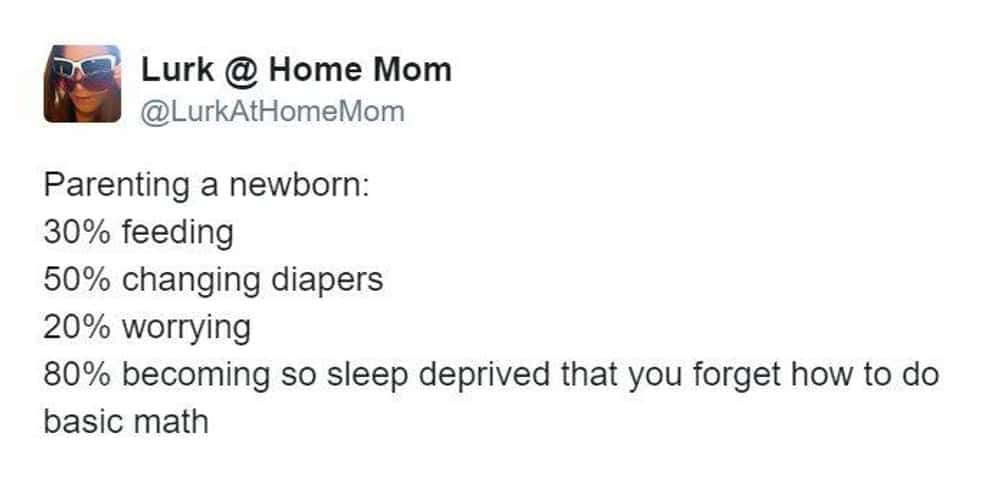
Task: Click the word "diapers"
Action: [x=327, y=279]
